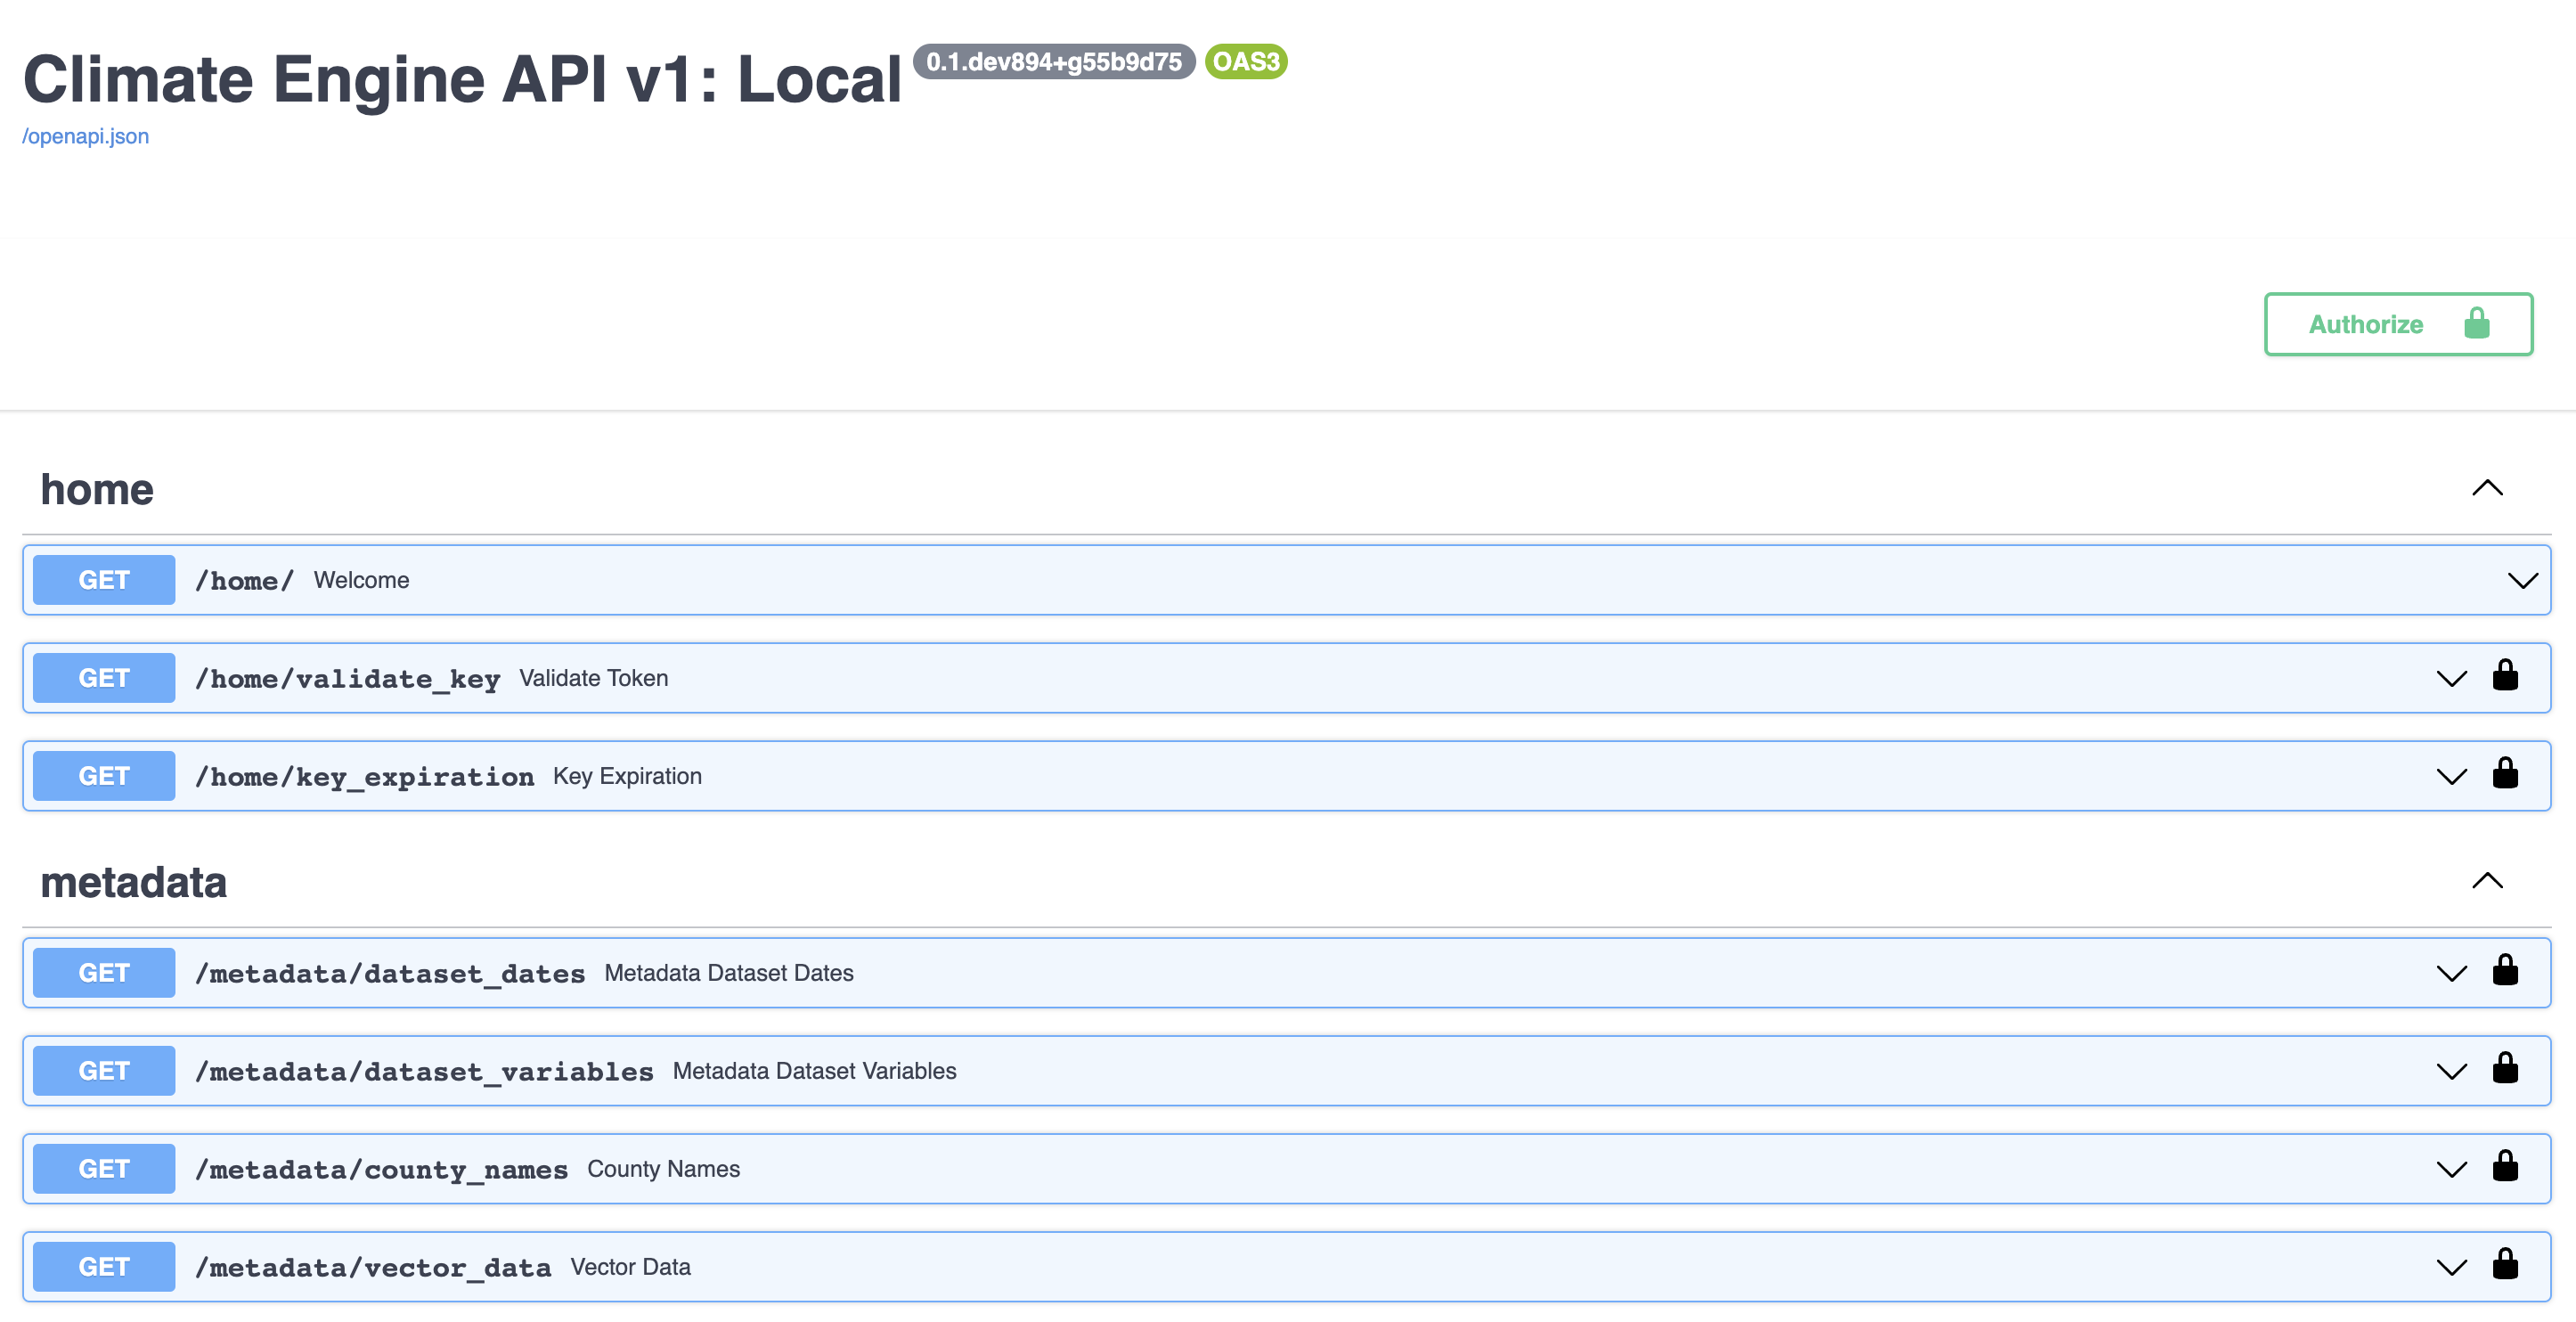
Task: Click lock icon on county_names endpoint
Action: pos(2504,1167)
